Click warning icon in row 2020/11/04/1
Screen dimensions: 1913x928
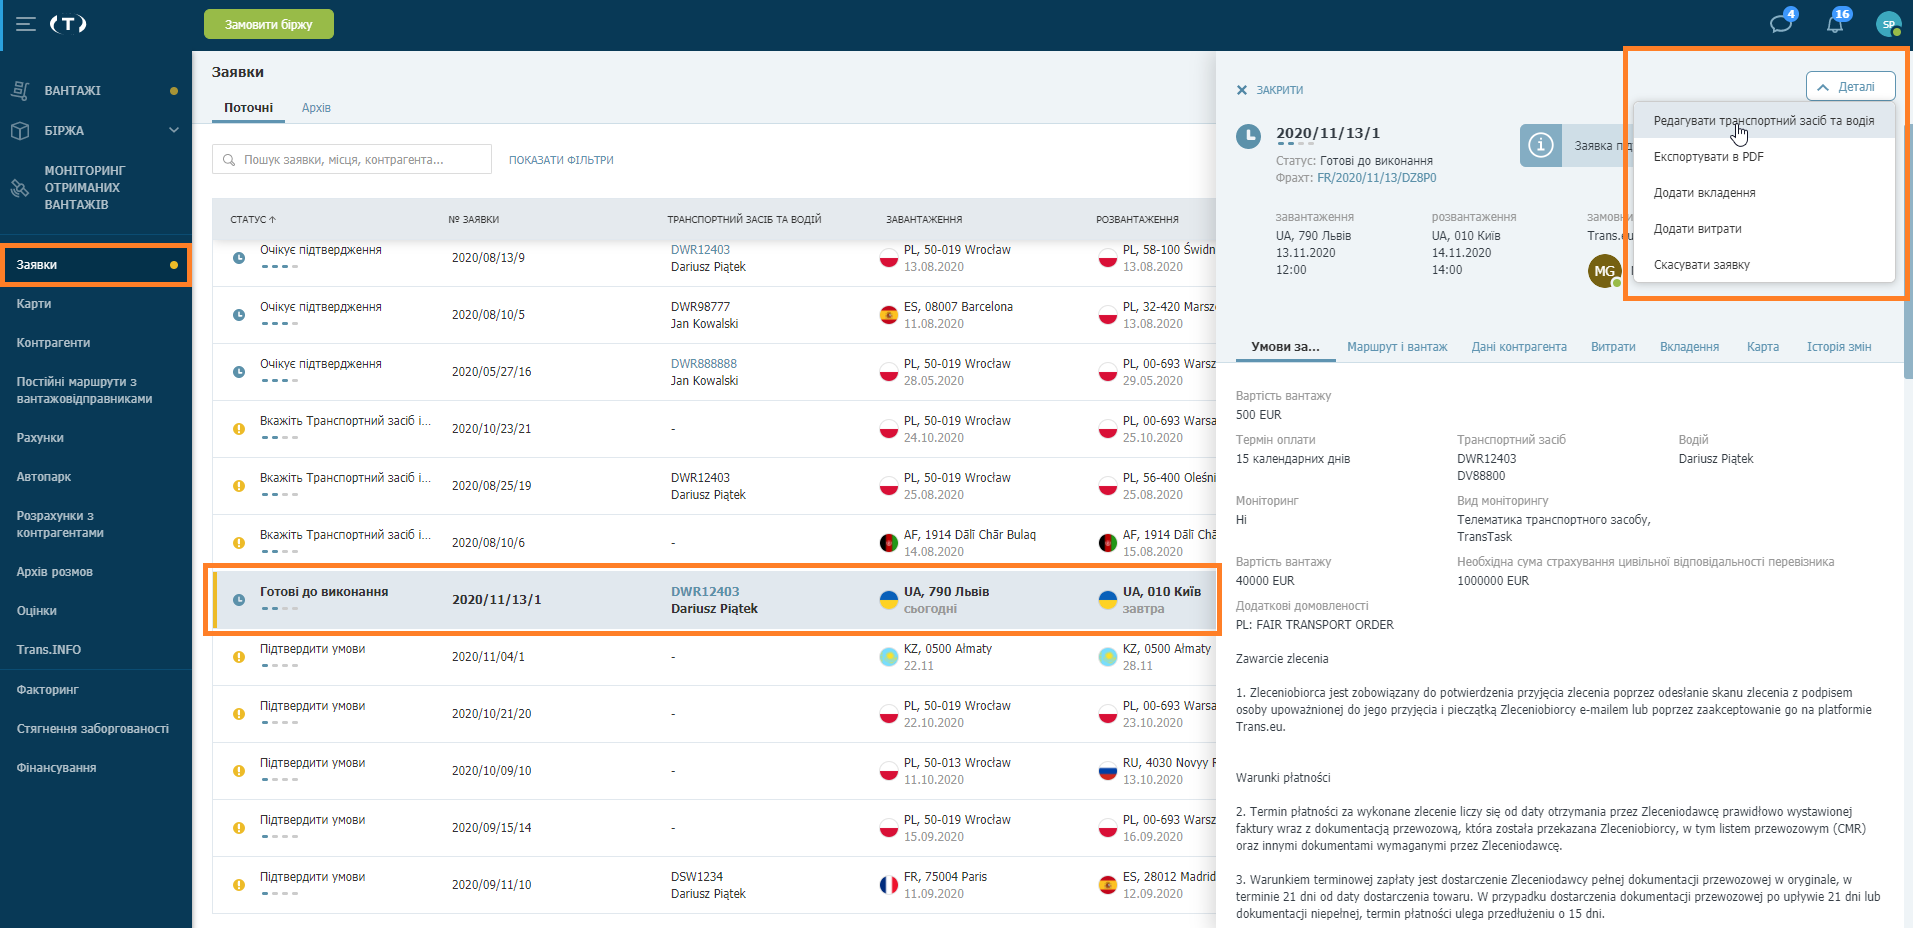pyautogui.click(x=239, y=657)
